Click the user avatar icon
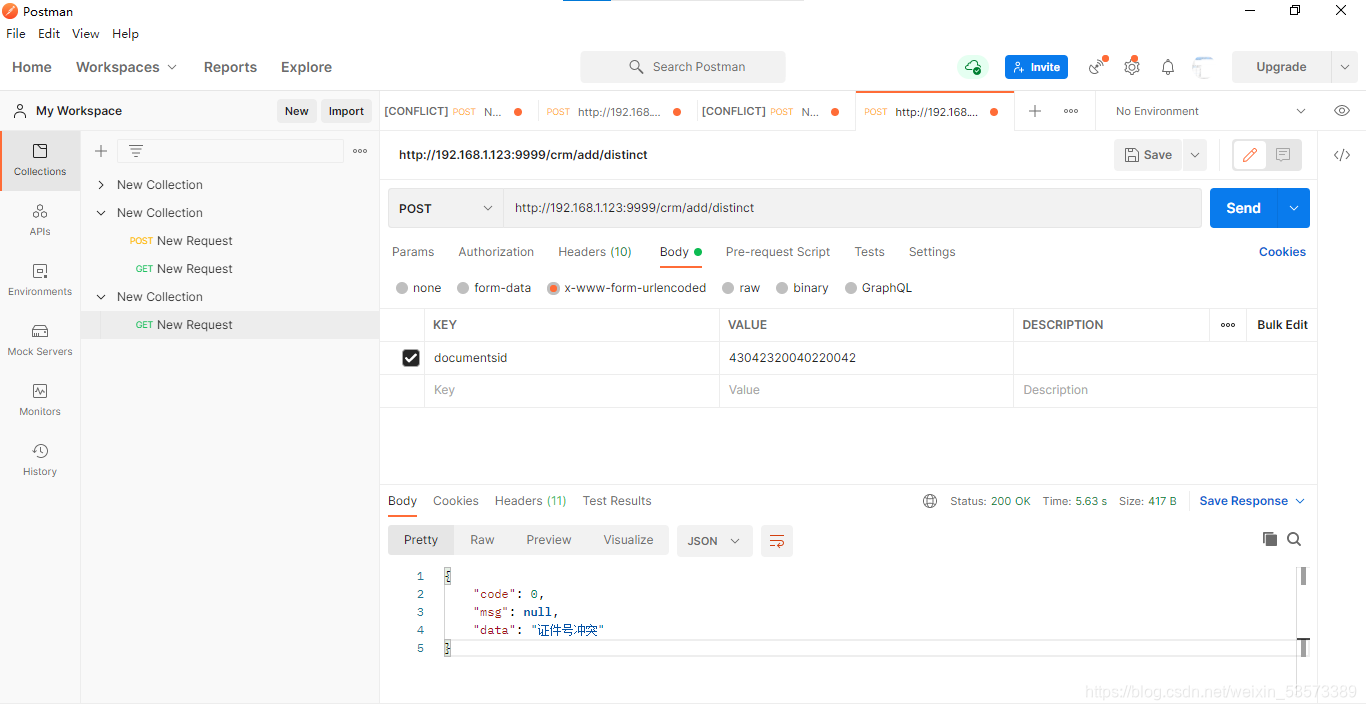Viewport: 1366px width, 710px height. [1203, 67]
